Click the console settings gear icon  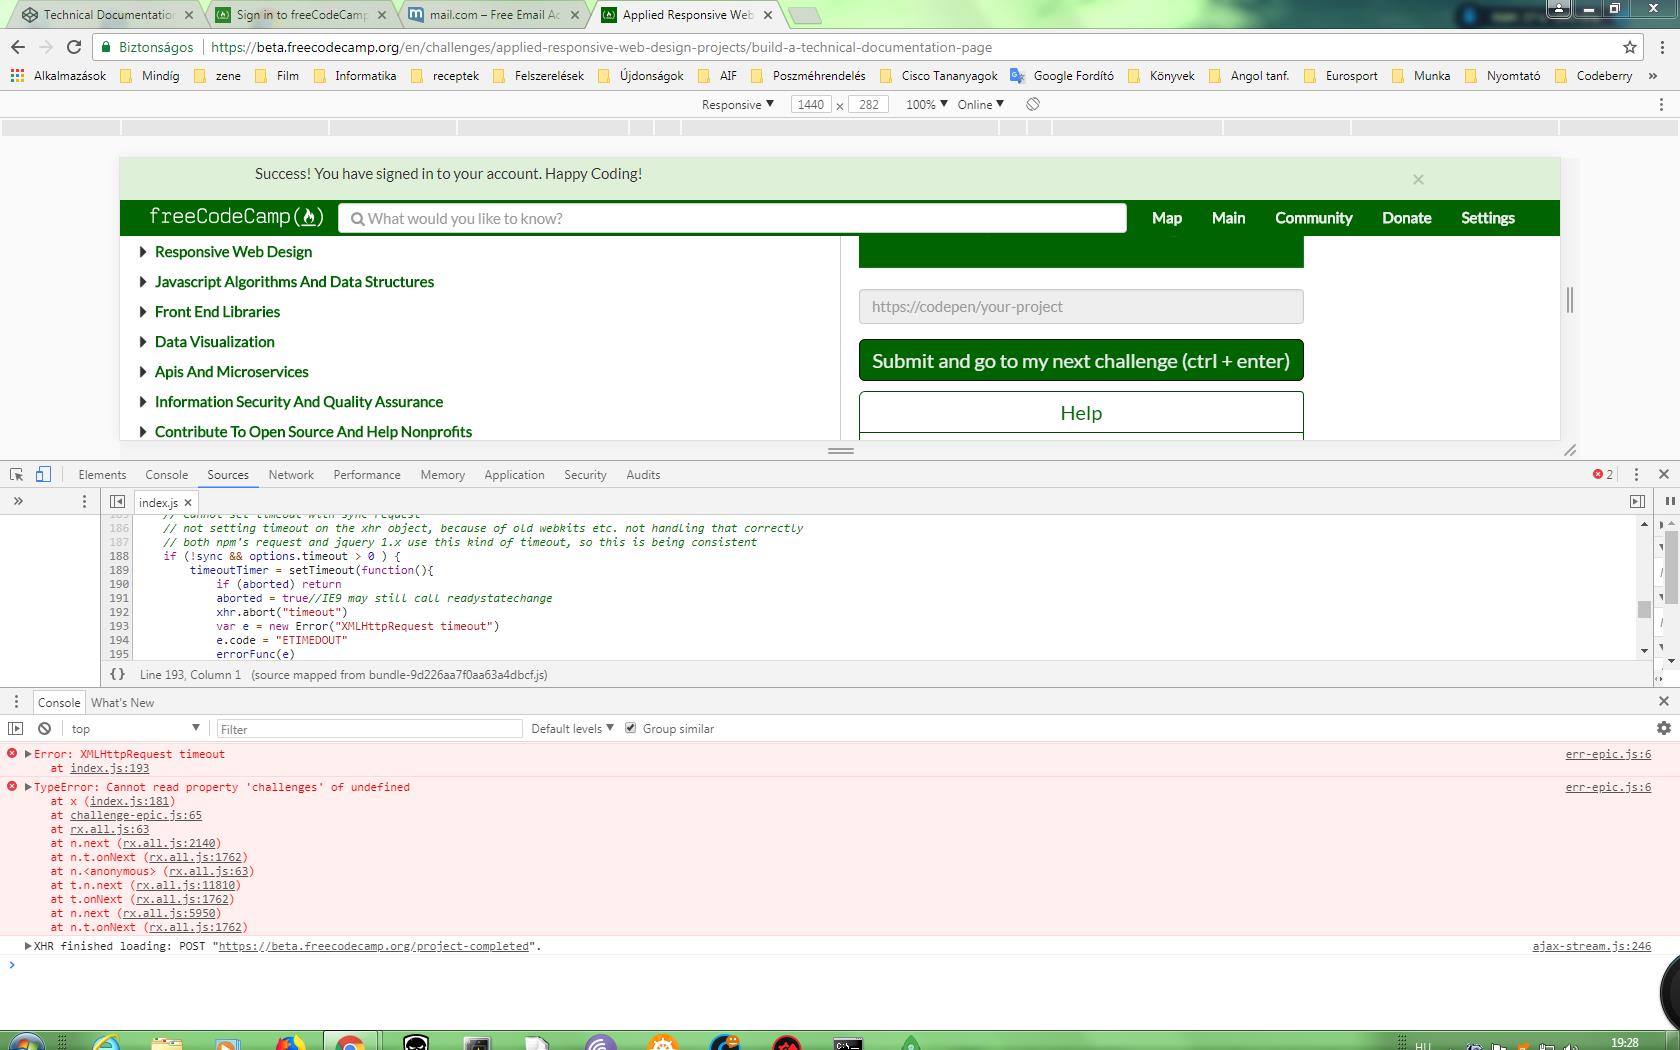tap(1662, 728)
